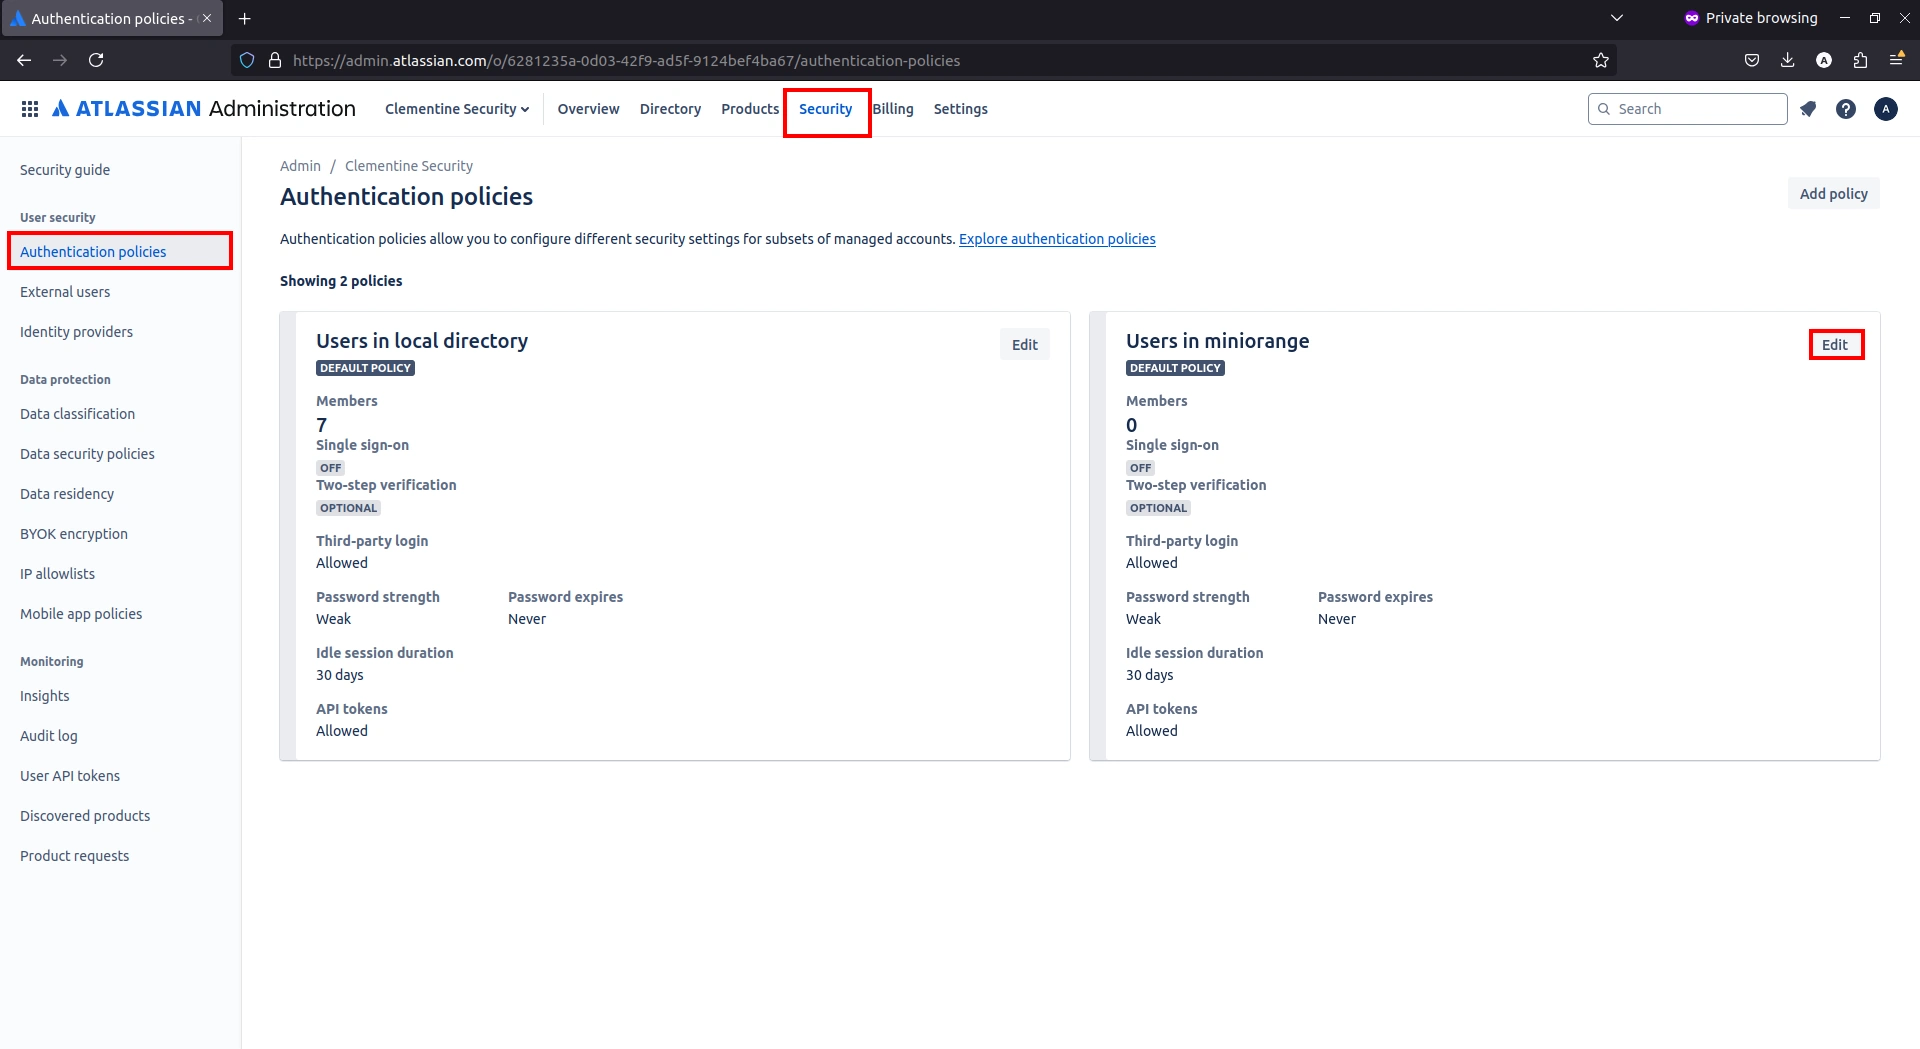Viewport: 1920px width, 1049px height.
Task: Open the help menu question mark icon
Action: click(x=1846, y=108)
